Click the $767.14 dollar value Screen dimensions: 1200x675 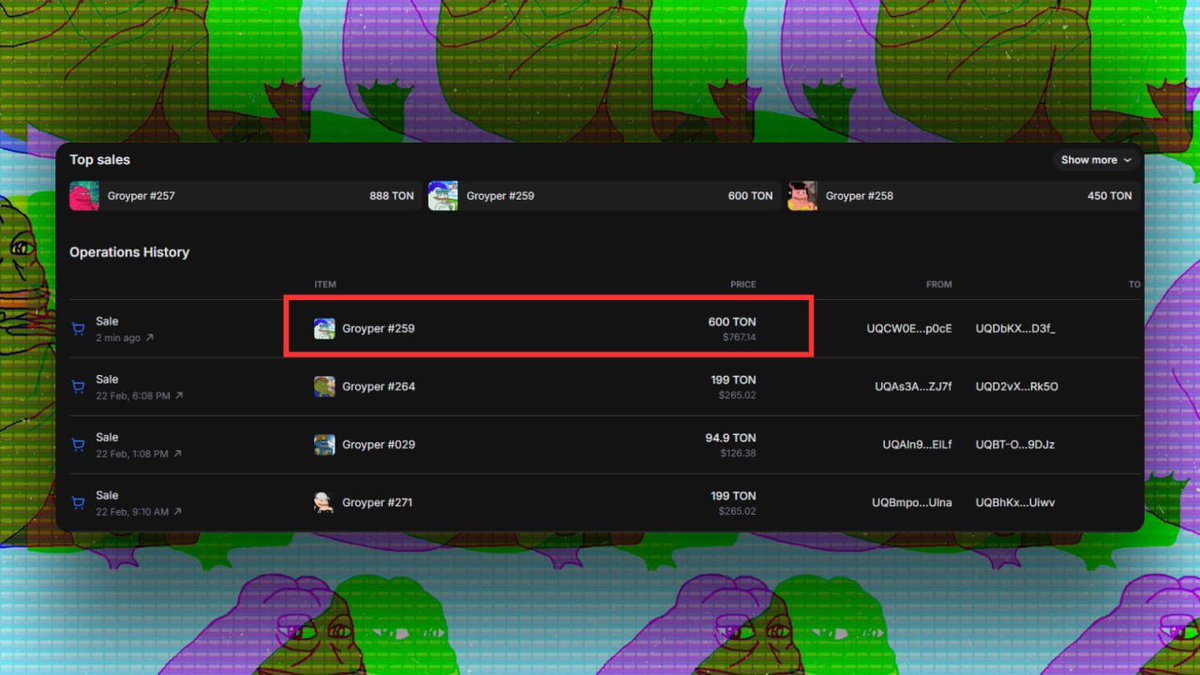coord(739,338)
